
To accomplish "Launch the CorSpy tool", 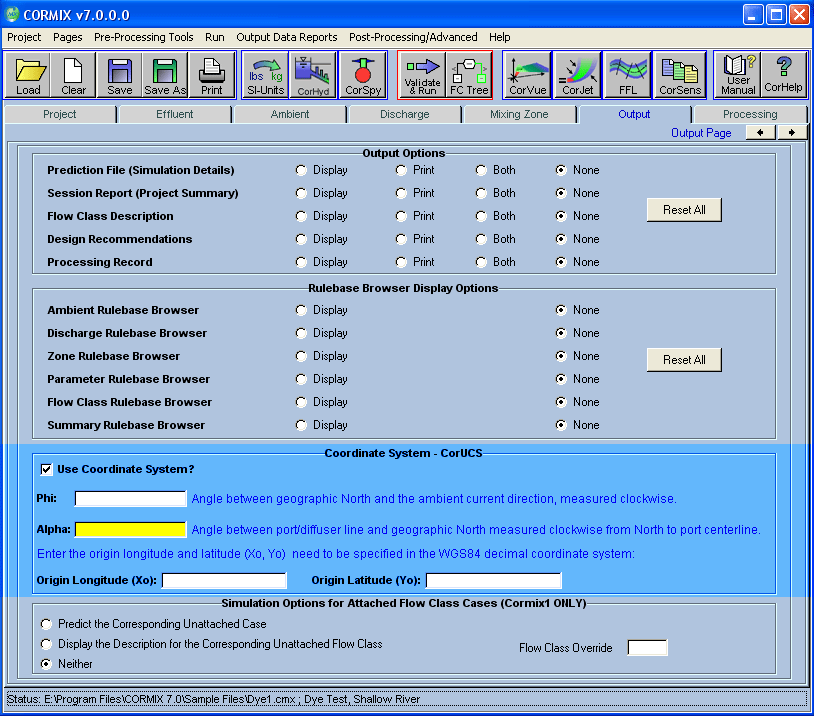I will (x=363, y=75).
